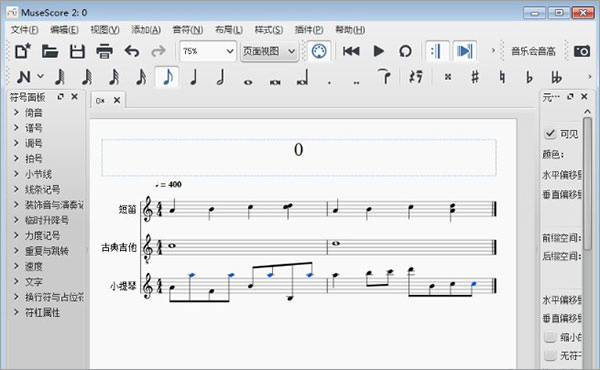The image size is (600, 370).
Task: Open the 添加(A) menu
Action: 146,29
